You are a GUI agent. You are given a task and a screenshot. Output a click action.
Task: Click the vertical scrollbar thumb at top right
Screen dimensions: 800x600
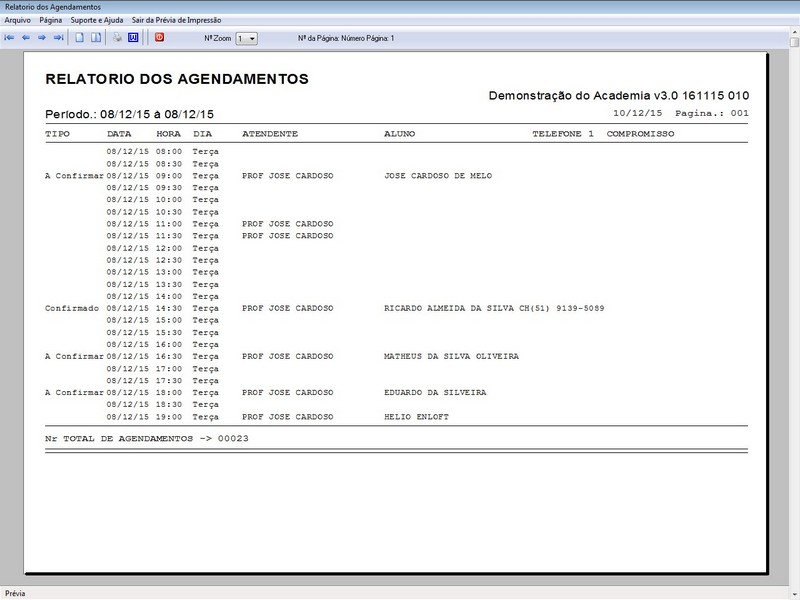[794, 42]
